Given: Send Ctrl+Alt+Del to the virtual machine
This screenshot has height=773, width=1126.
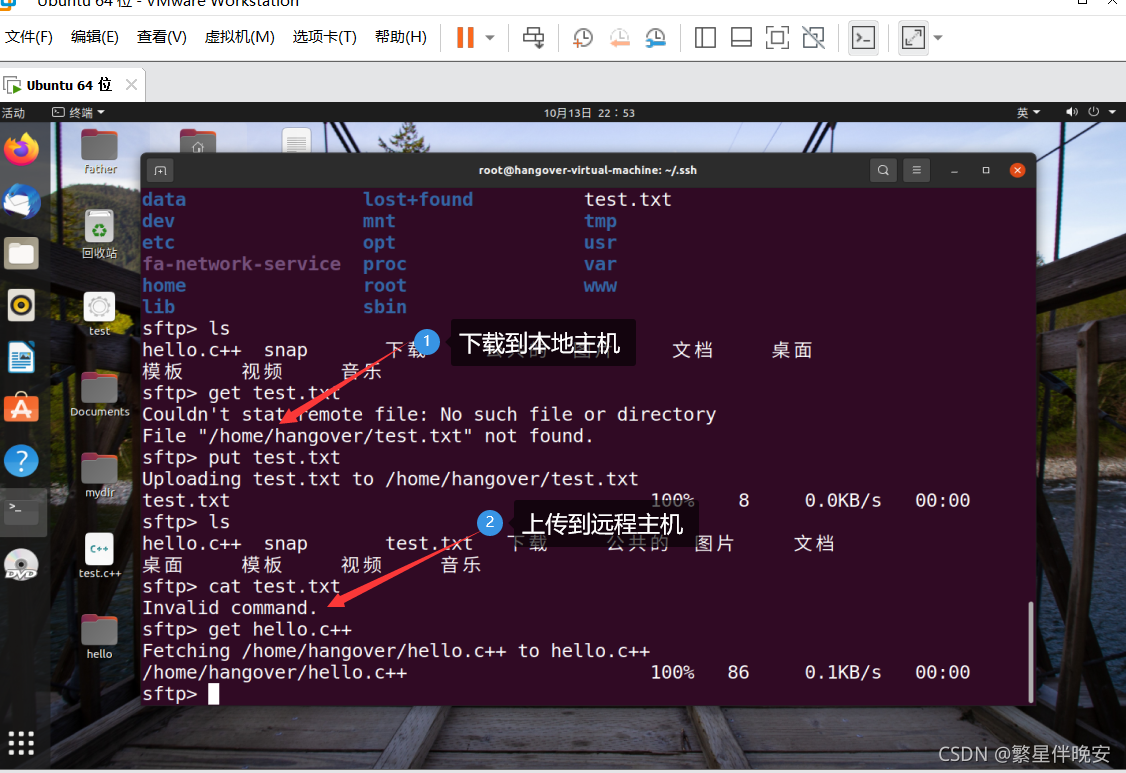Looking at the screenshot, I should point(533,37).
